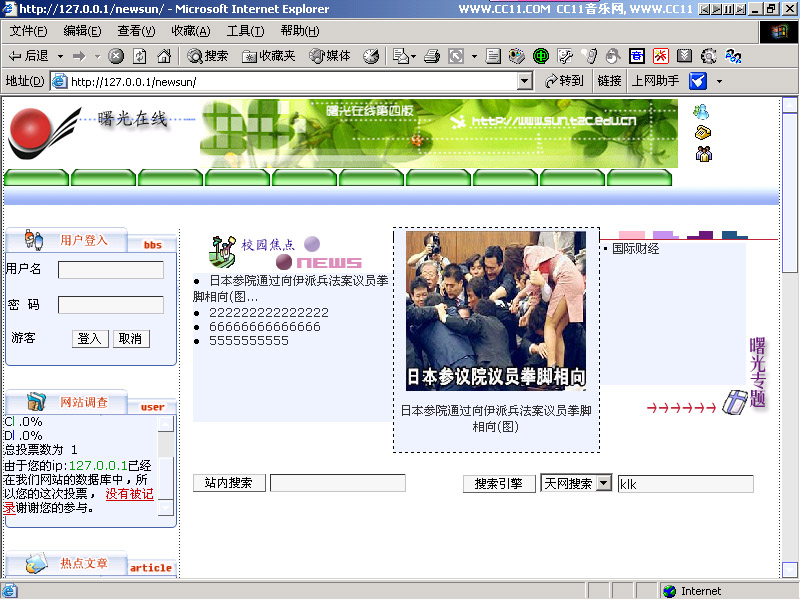Image resolution: width=800 pixels, height=600 pixels.
Task: Open the 工具(T) menu
Action: [245, 31]
